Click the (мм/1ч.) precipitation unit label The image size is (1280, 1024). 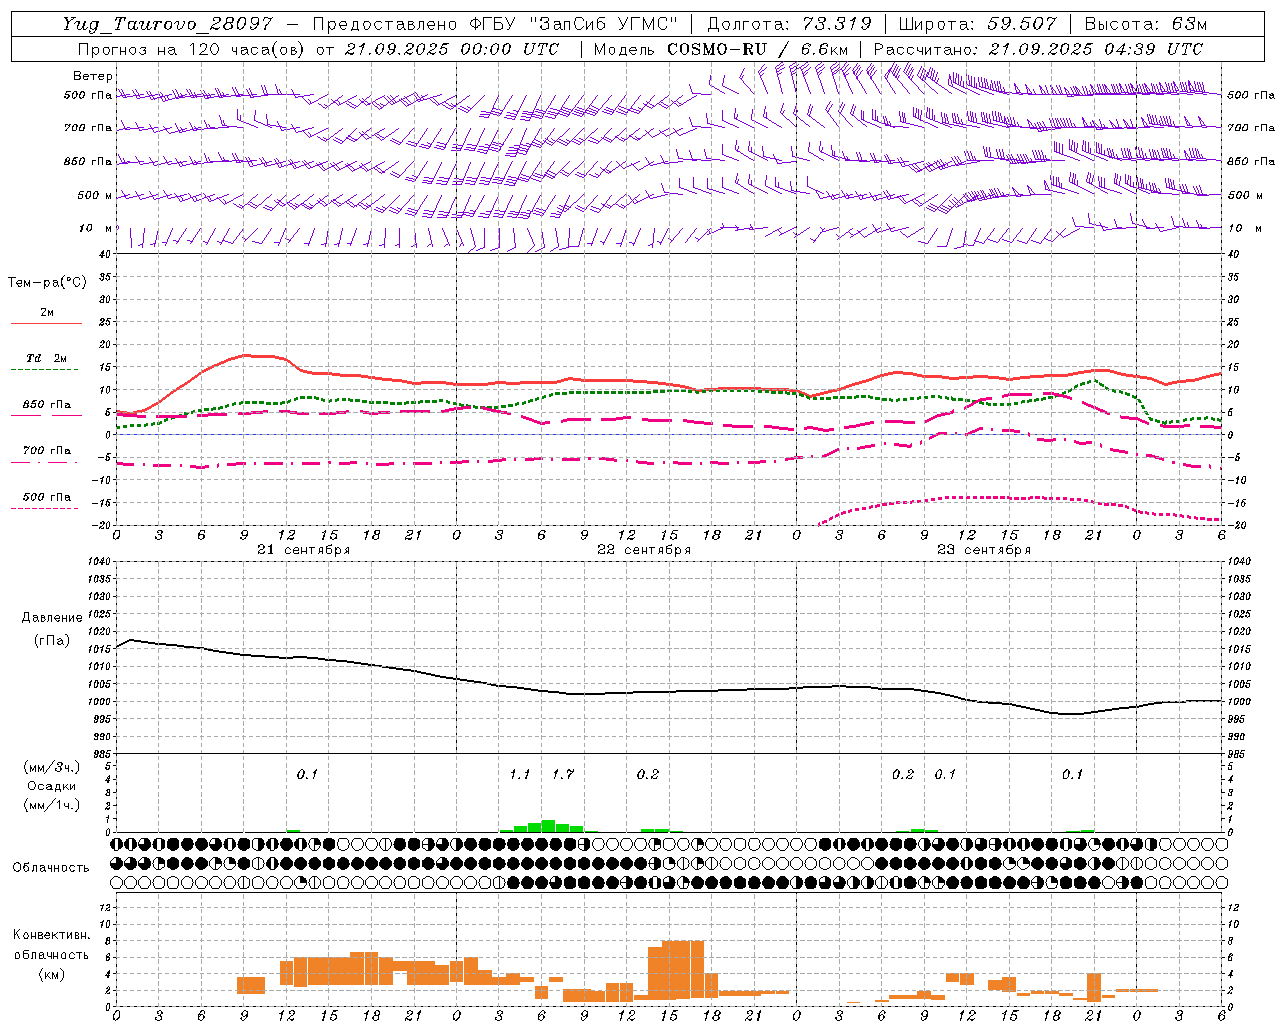(x=52, y=805)
